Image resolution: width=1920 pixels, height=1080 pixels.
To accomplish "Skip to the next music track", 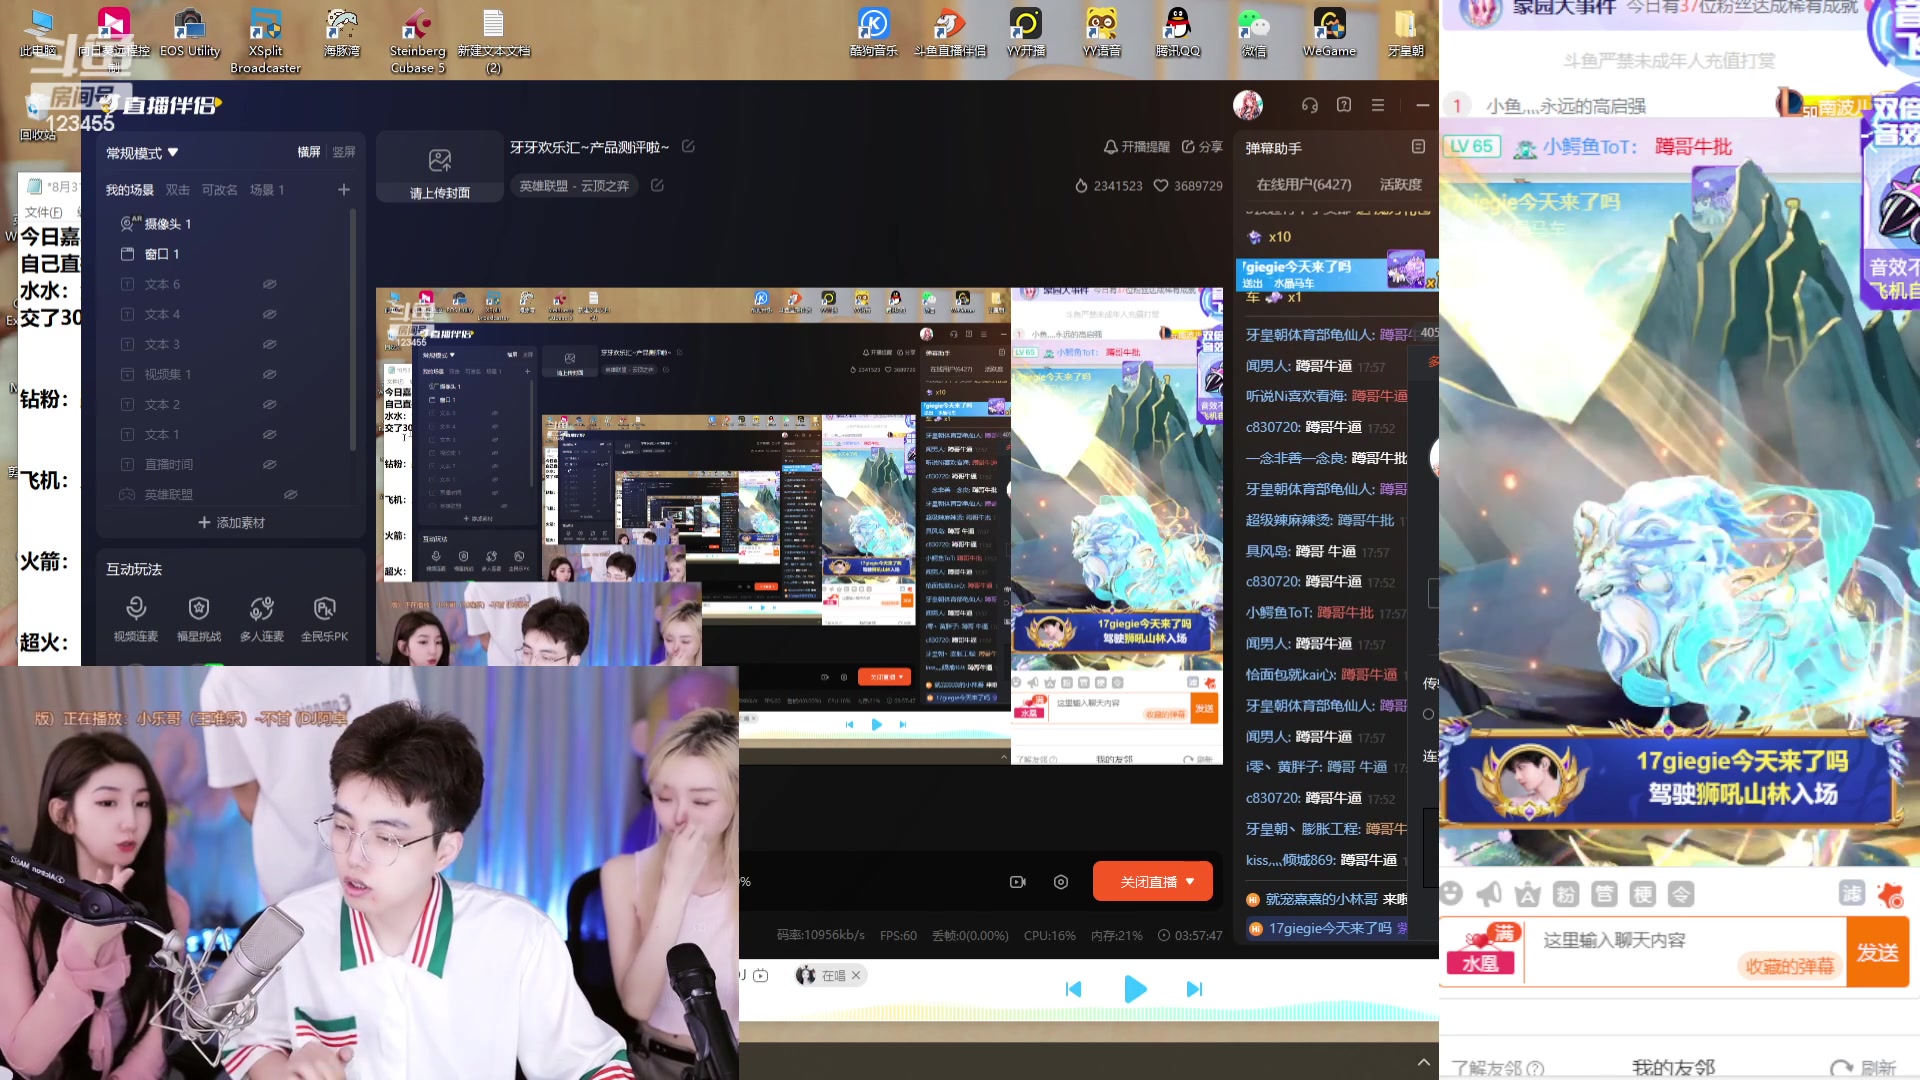I will click(1194, 989).
